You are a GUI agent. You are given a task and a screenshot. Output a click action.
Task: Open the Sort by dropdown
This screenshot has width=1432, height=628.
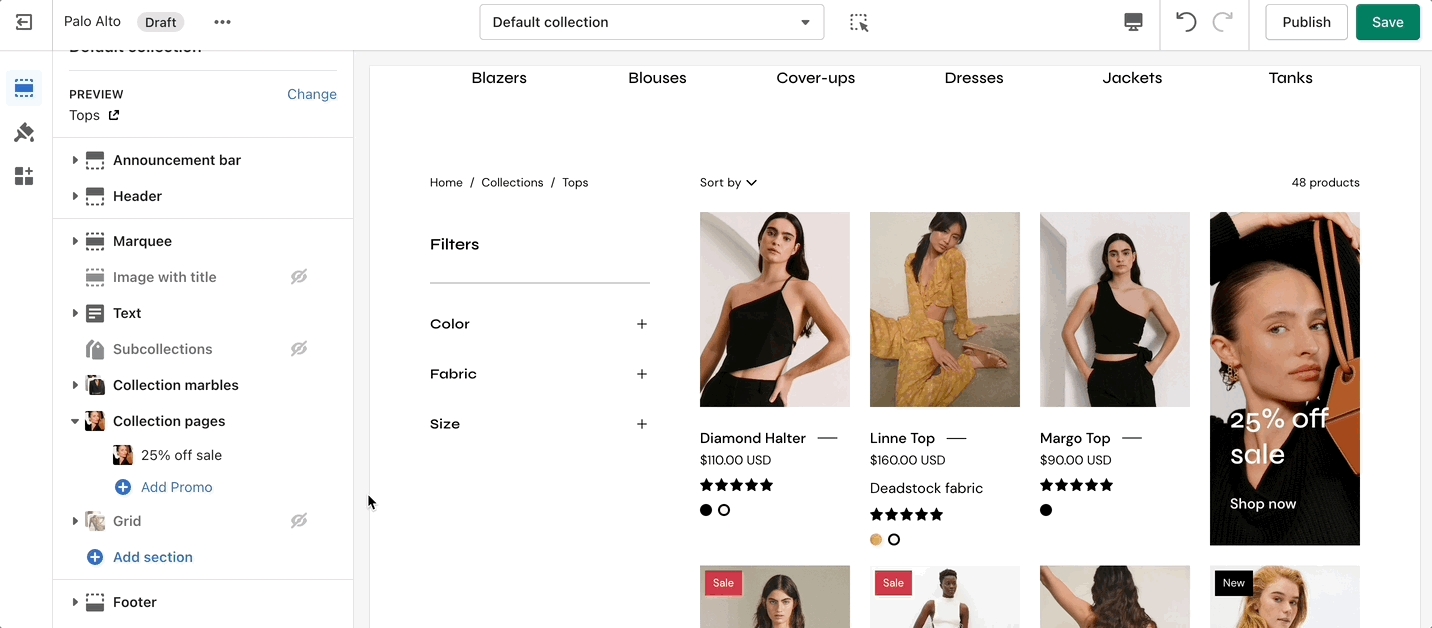point(728,183)
